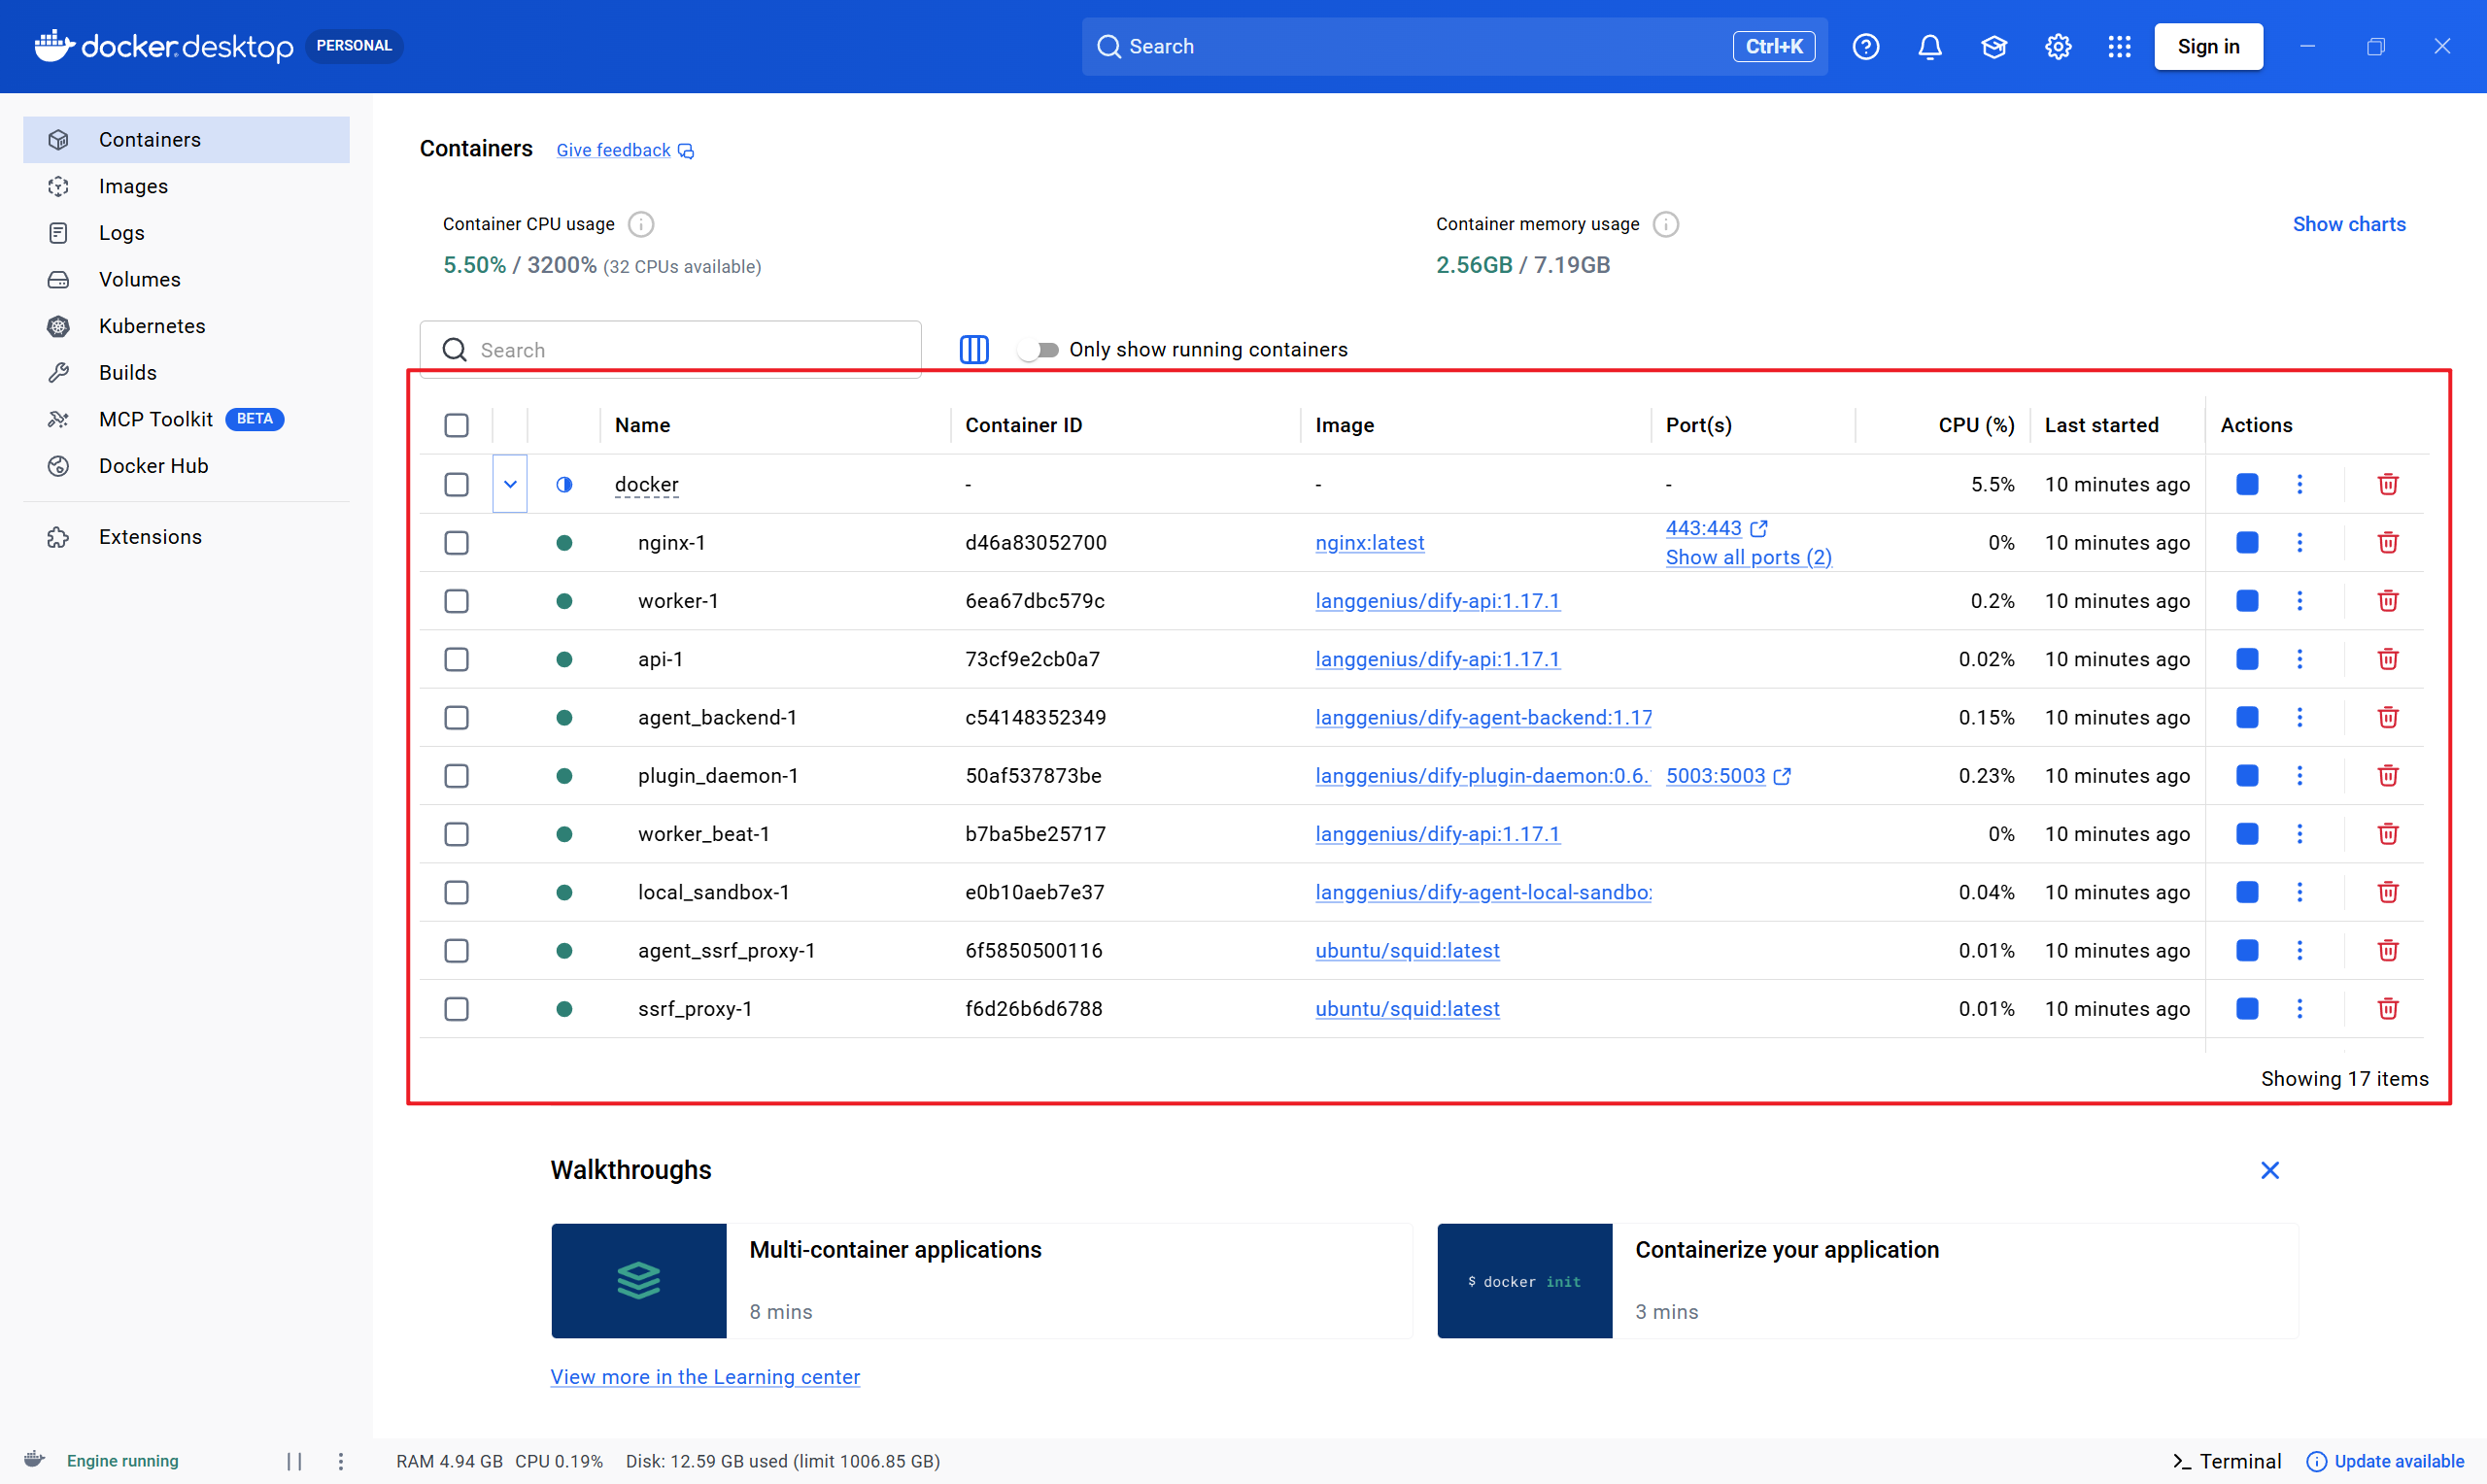Open the Give feedback link

[x=624, y=150]
